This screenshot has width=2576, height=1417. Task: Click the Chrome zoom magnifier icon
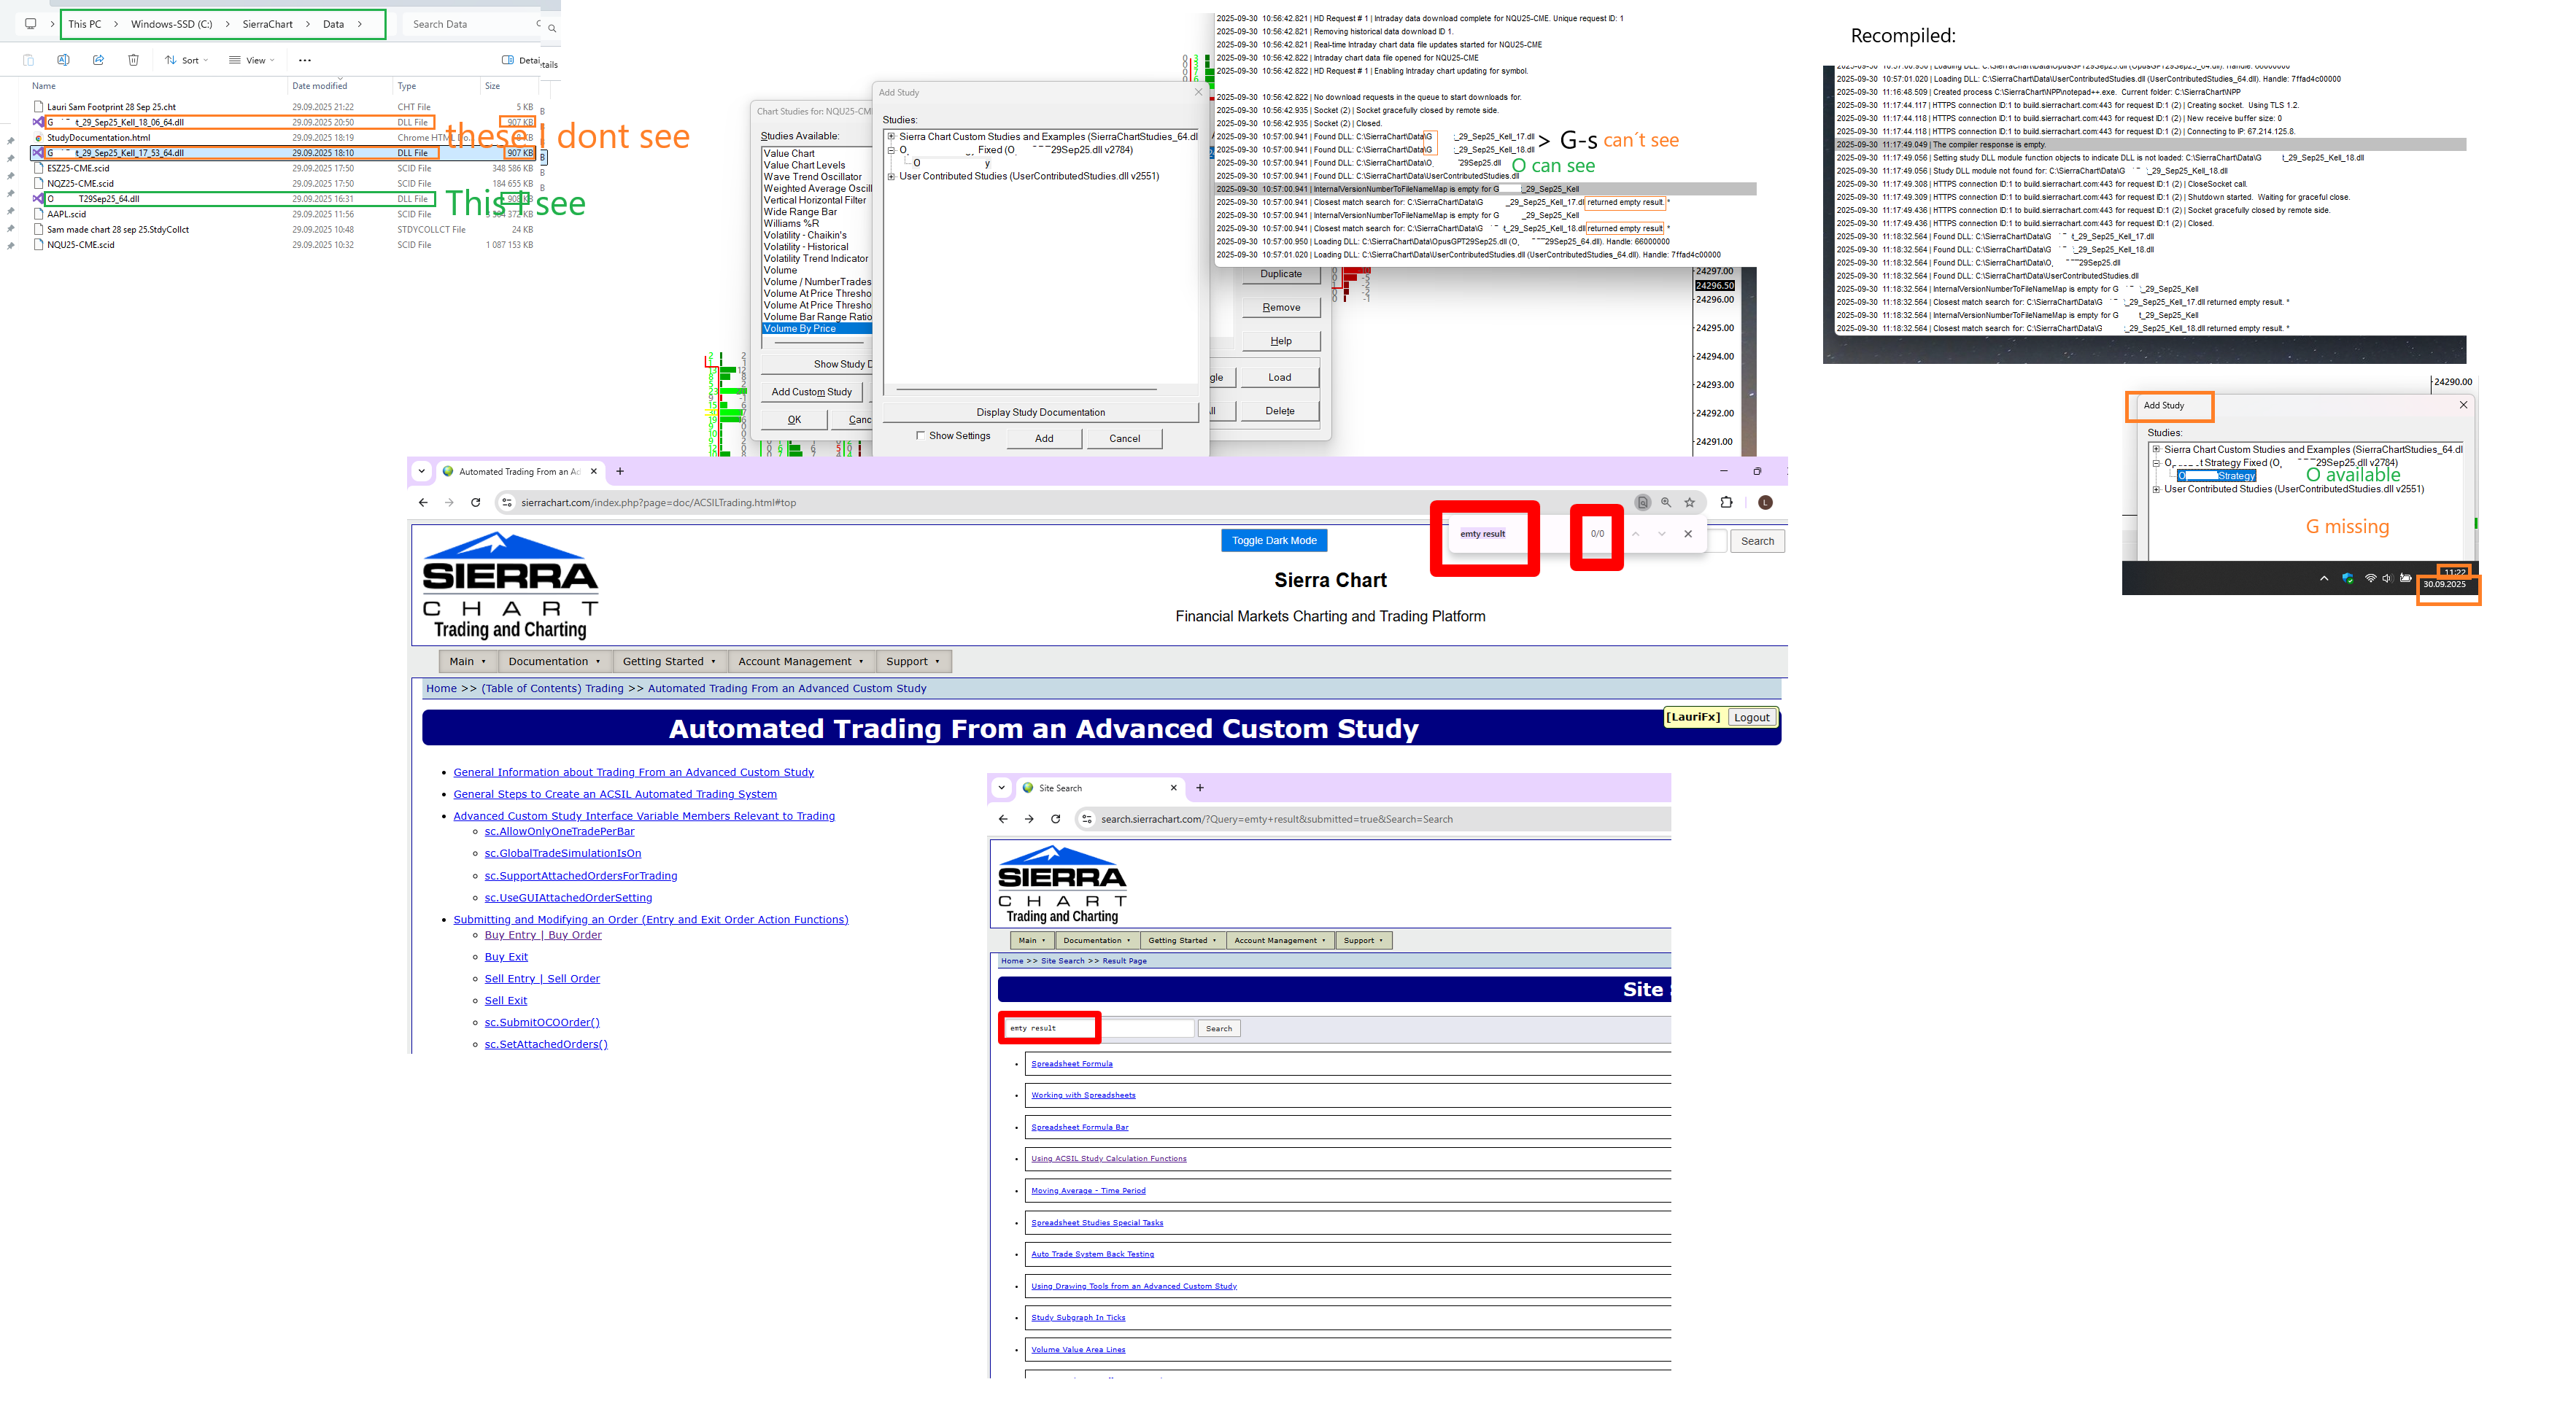(1666, 503)
